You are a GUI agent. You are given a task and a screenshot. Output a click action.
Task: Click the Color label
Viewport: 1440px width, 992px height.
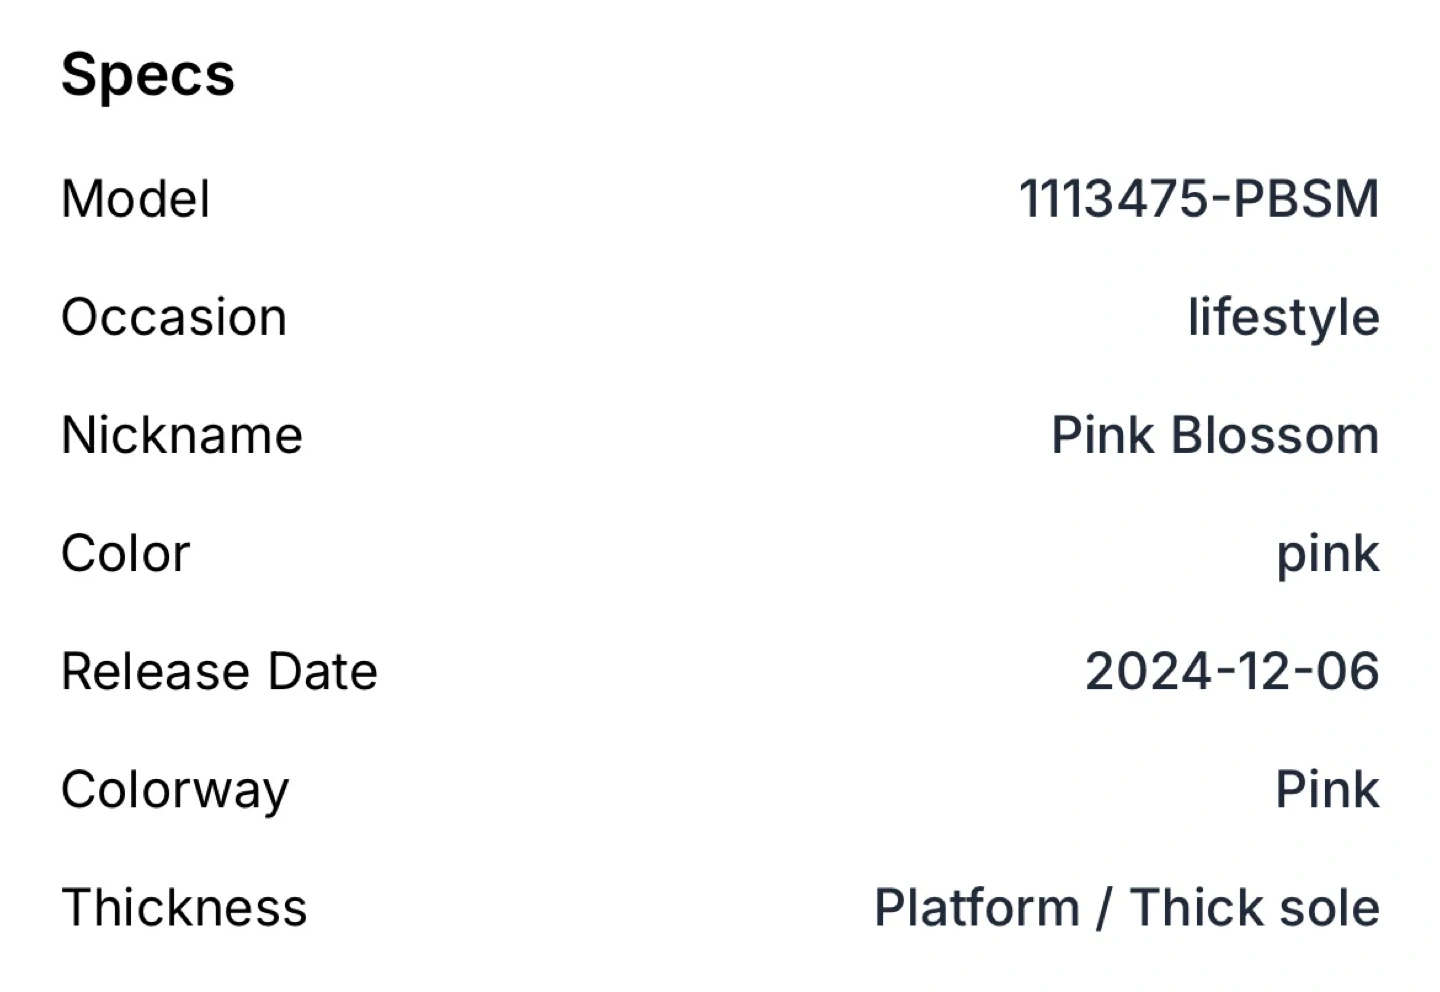[126, 553]
